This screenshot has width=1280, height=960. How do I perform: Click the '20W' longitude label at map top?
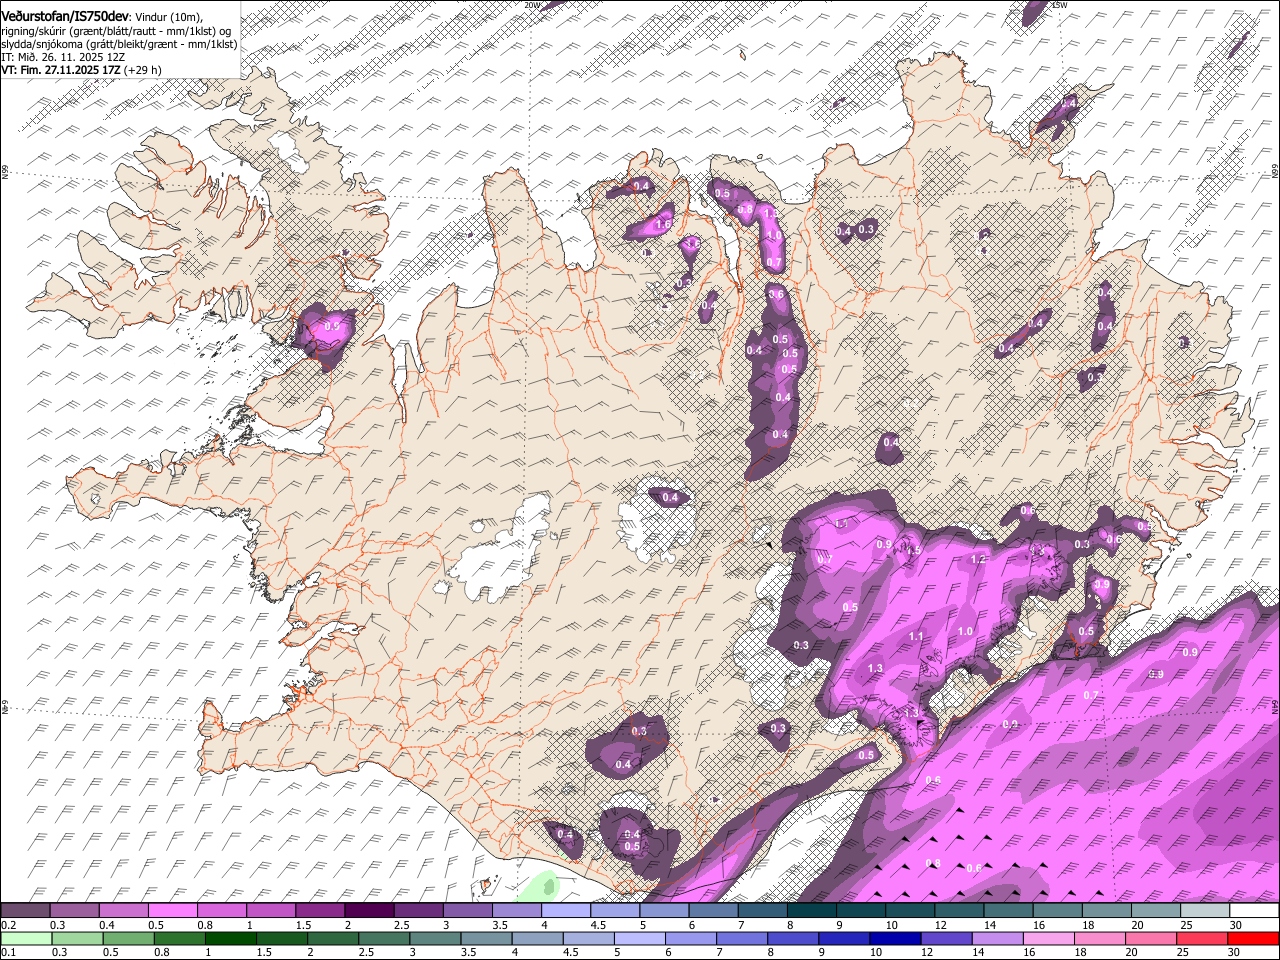tap(532, 5)
